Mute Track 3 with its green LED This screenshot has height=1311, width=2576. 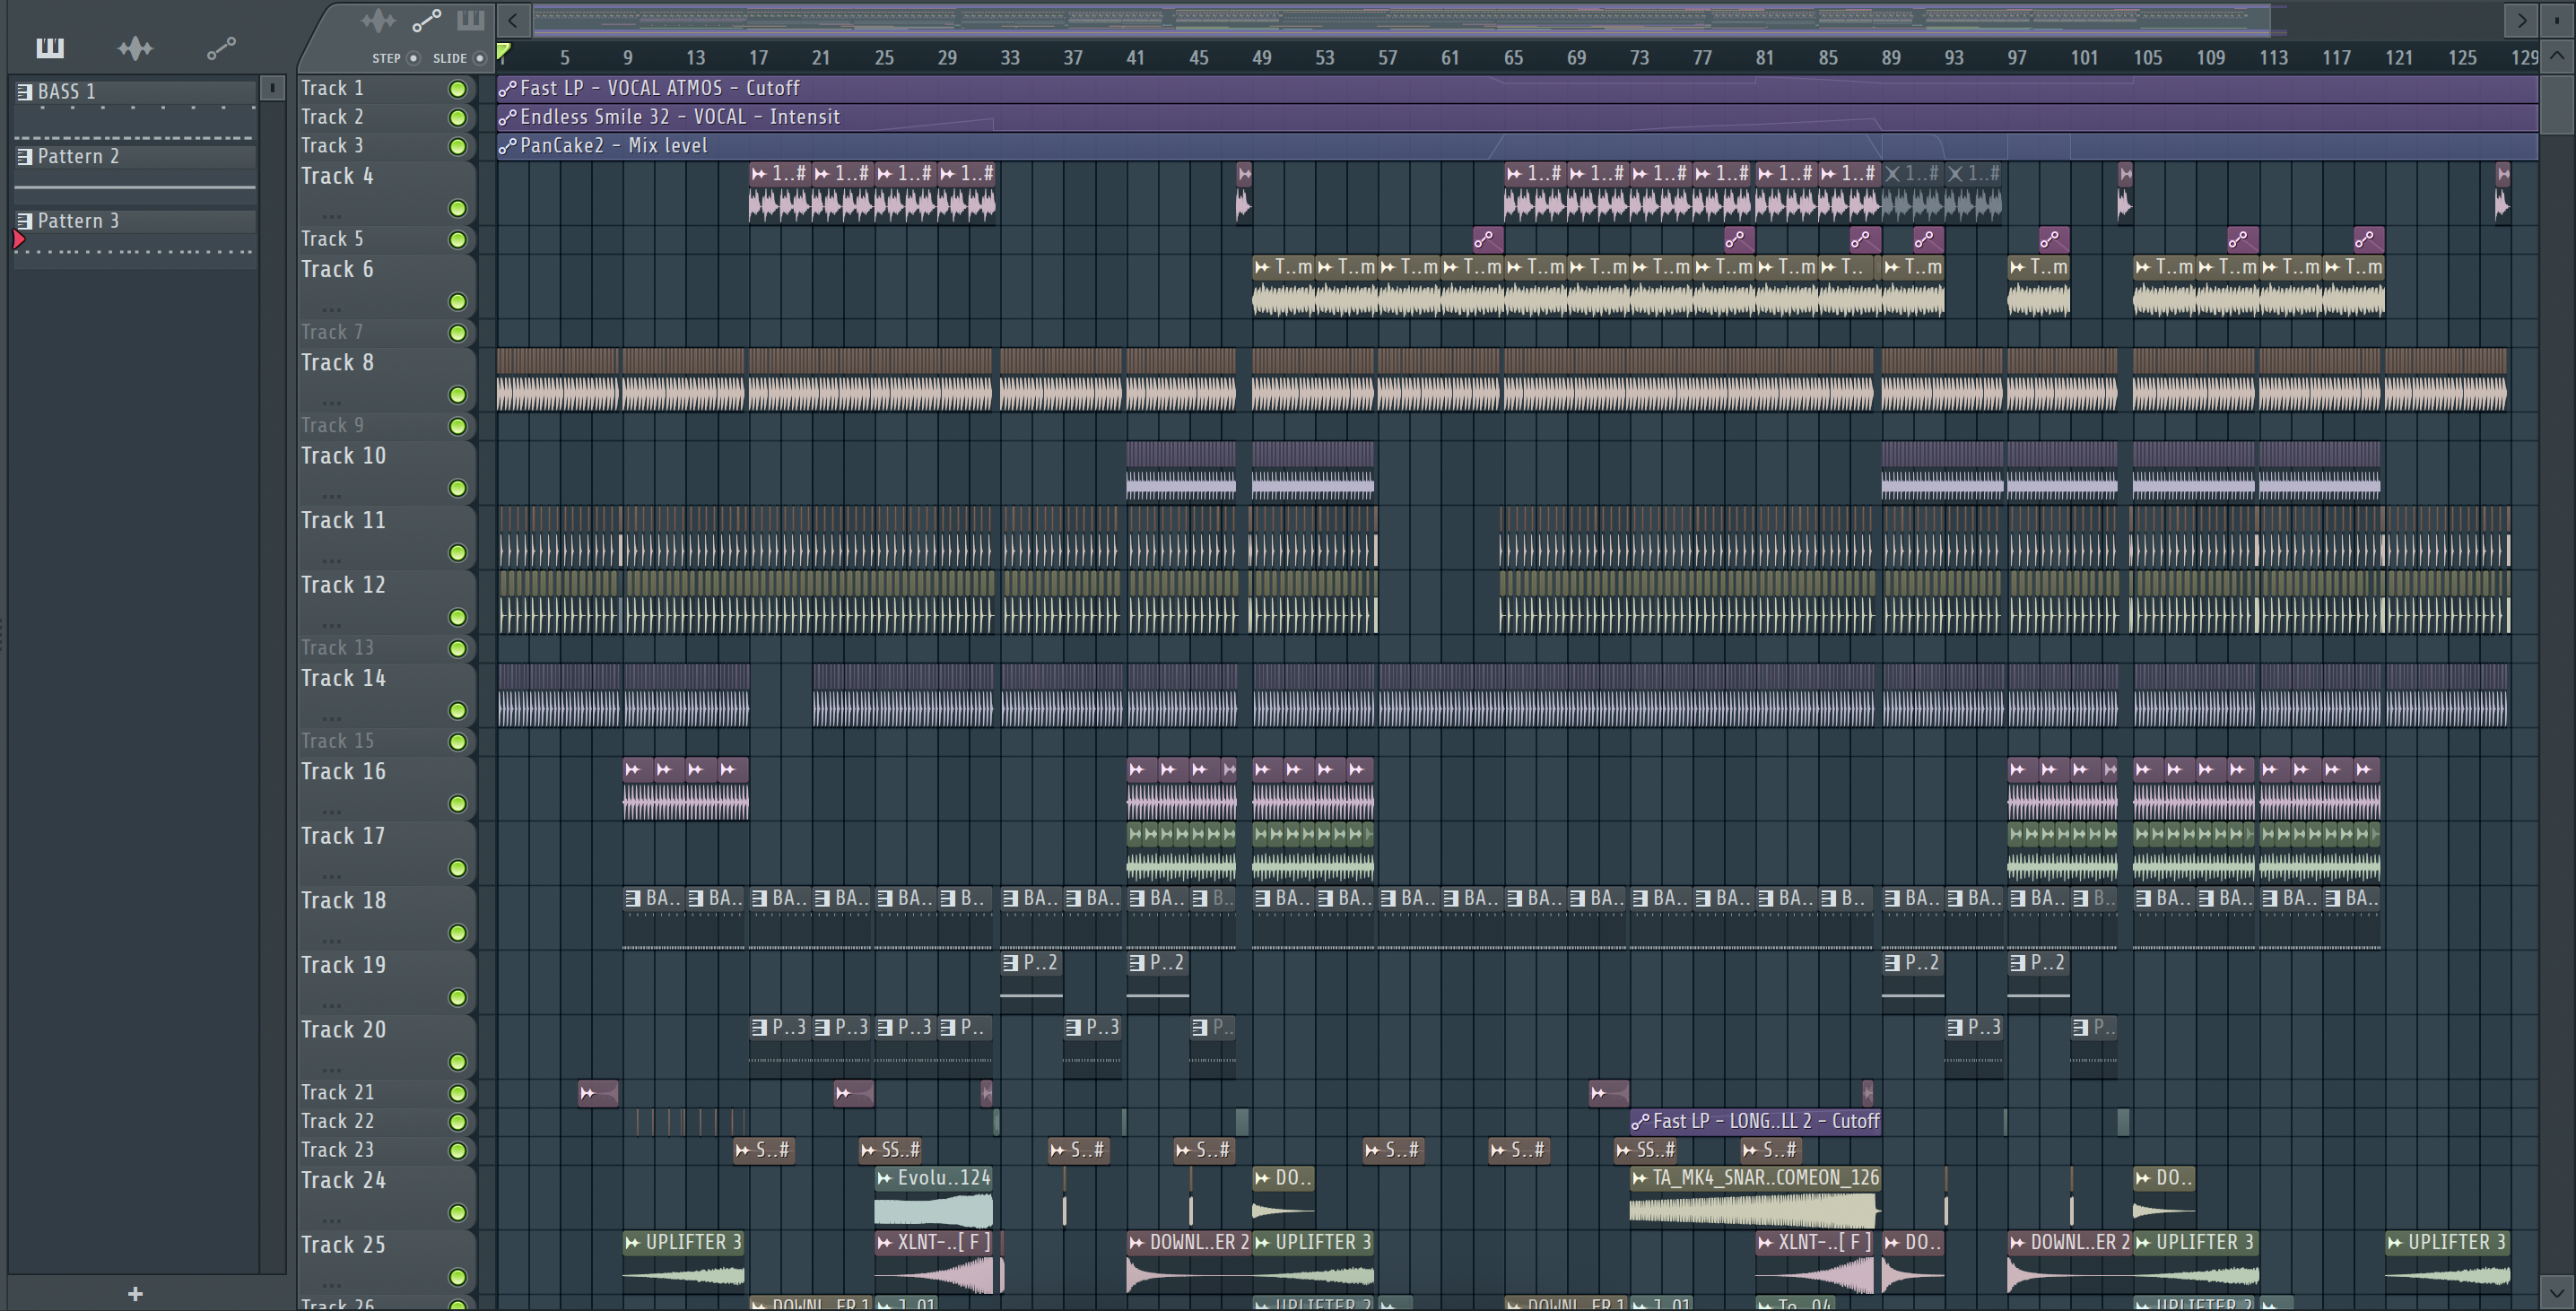pyautogui.click(x=457, y=147)
